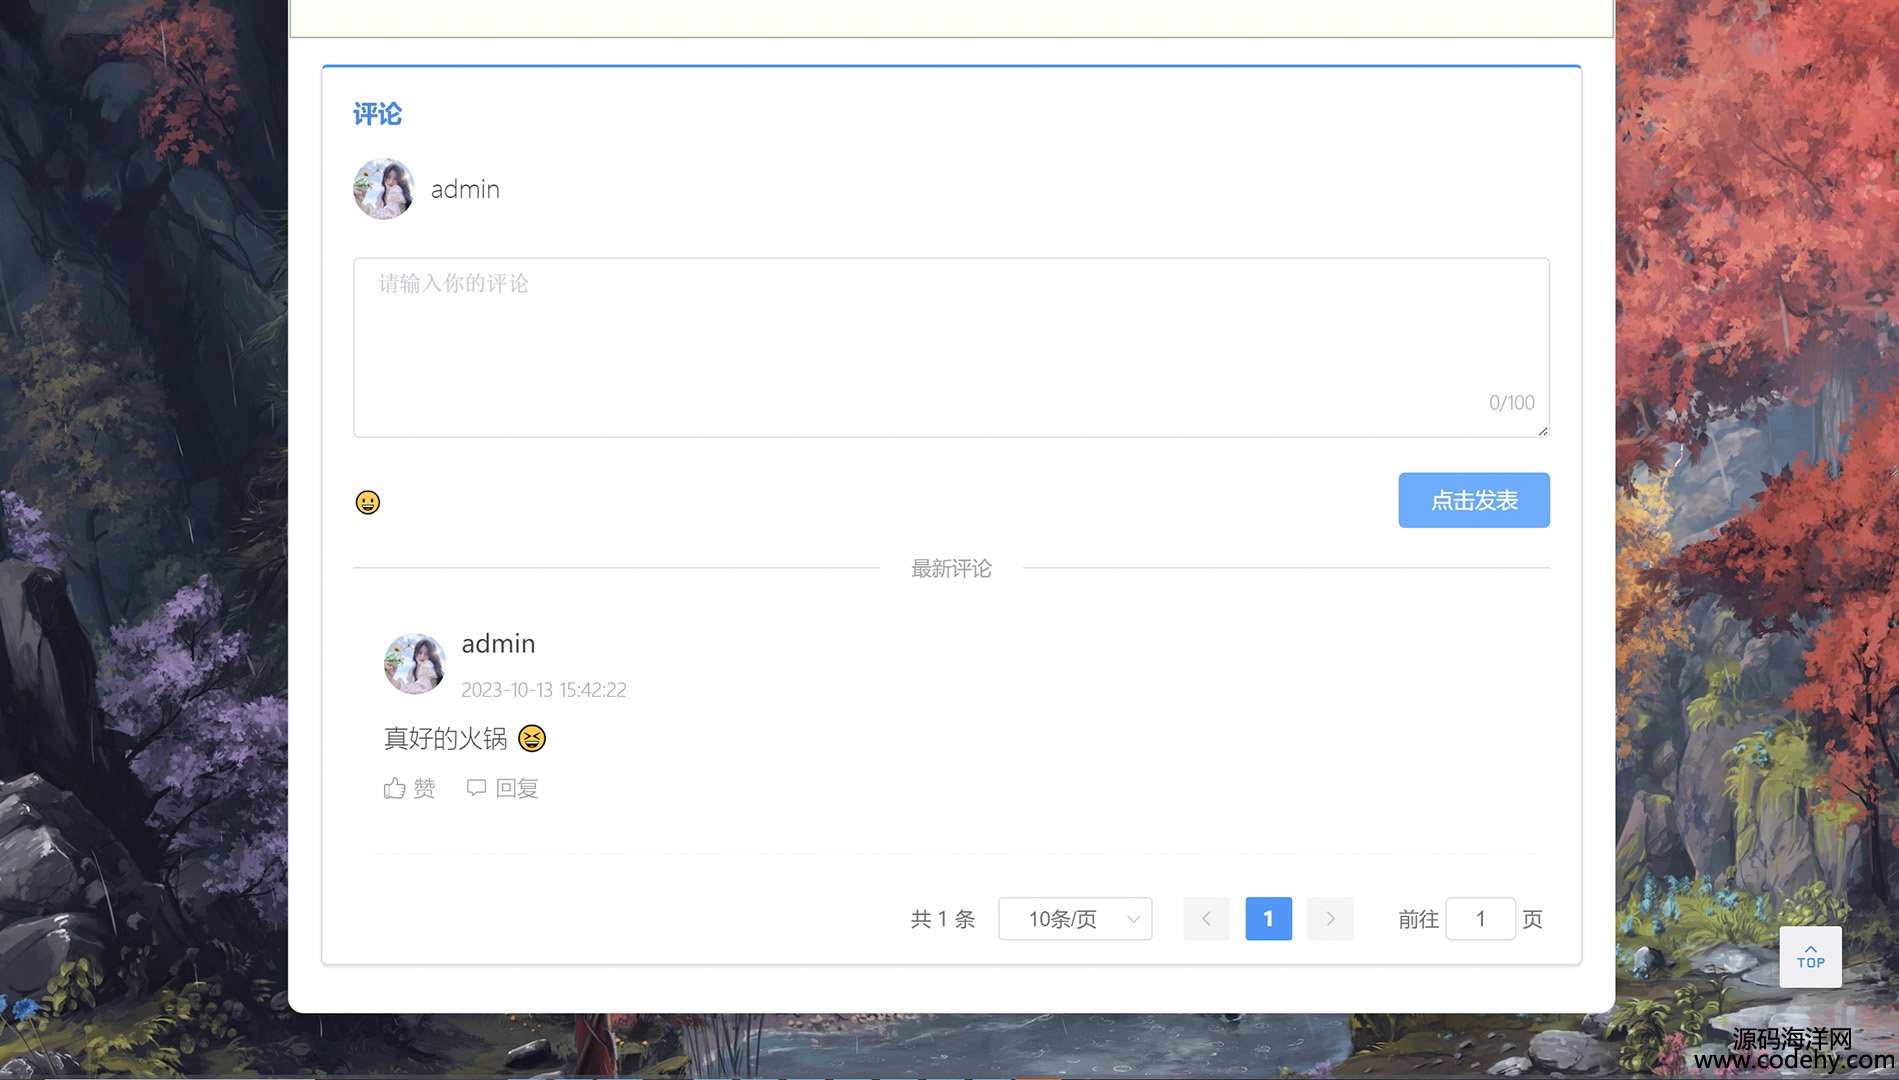Viewport: 1899px width, 1080px height.
Task: Open the emoji picker below the comment box
Action: pos(368,502)
